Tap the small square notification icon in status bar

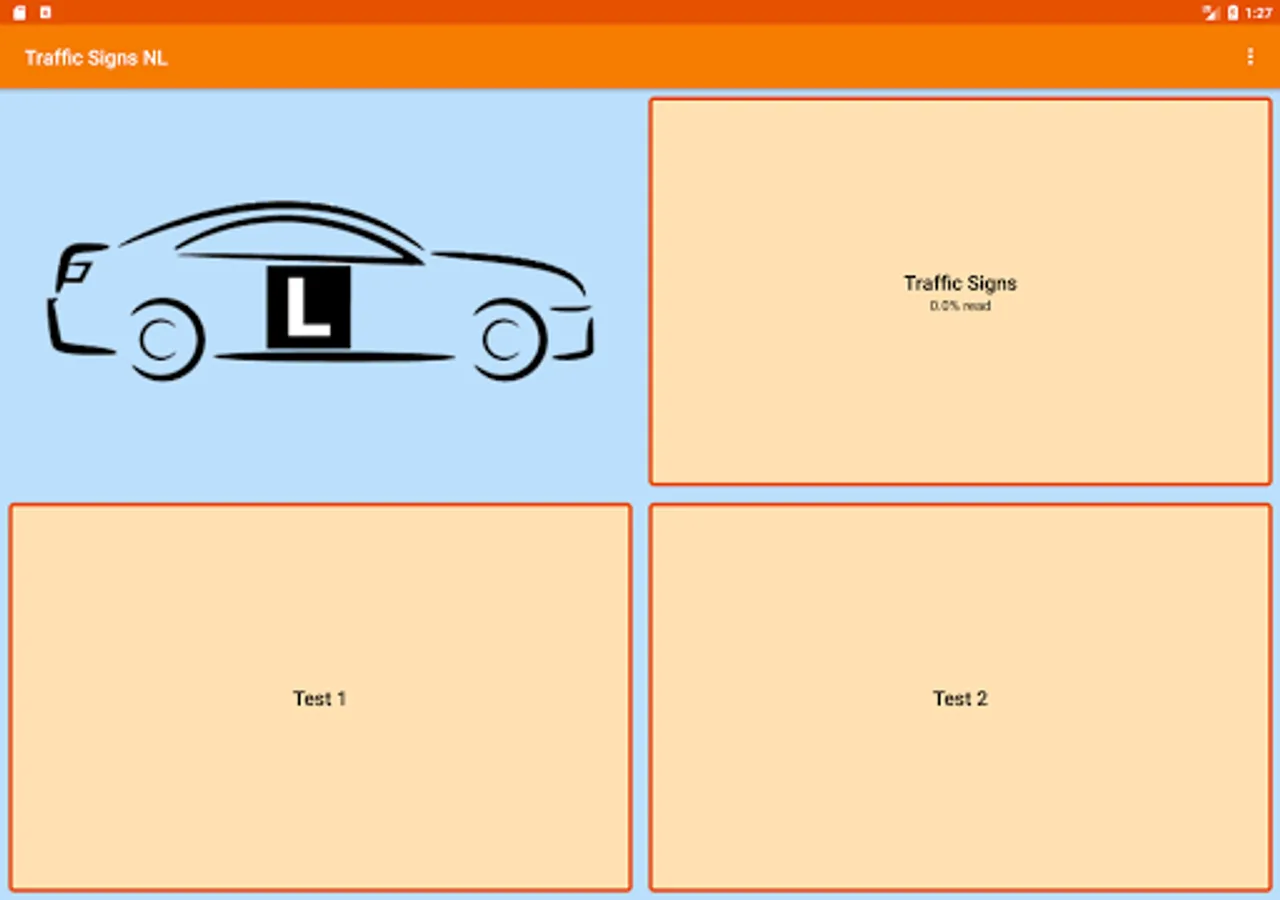[45, 13]
